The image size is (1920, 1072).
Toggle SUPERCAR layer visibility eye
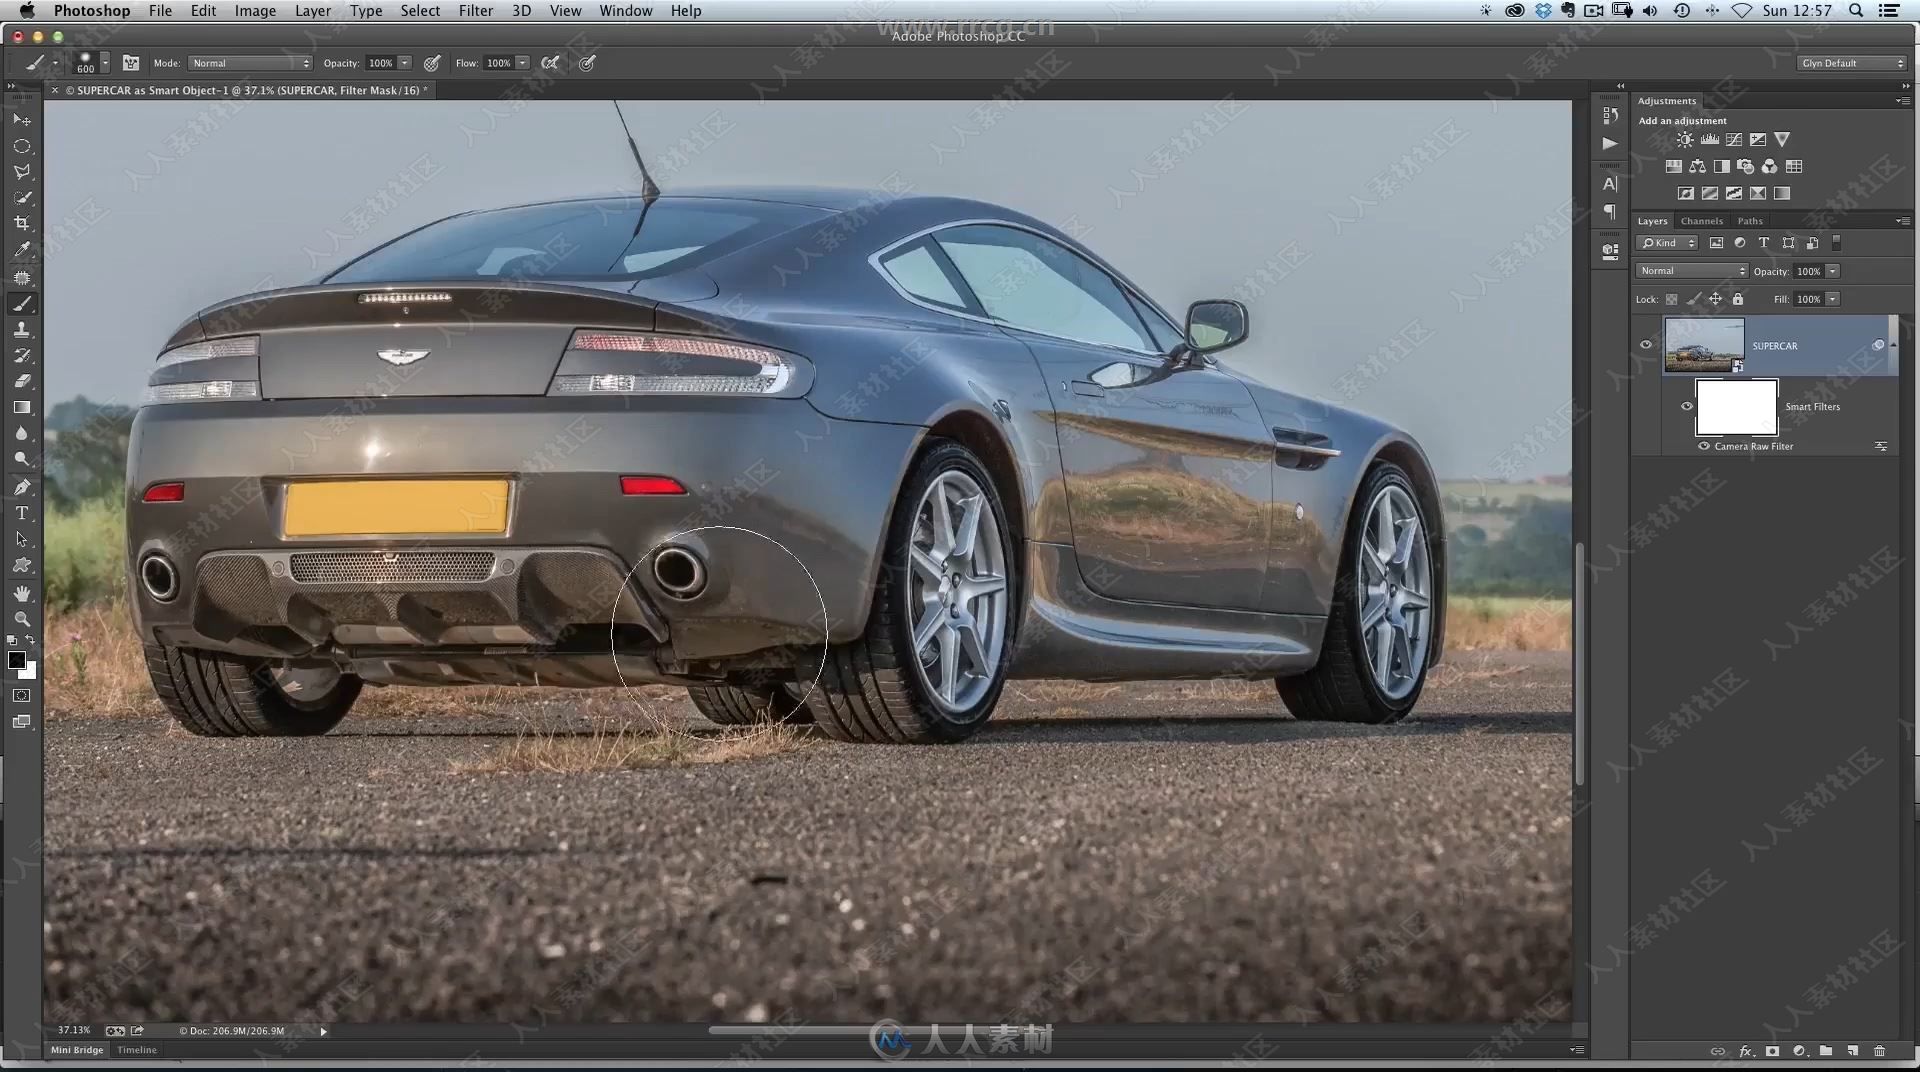click(1646, 345)
